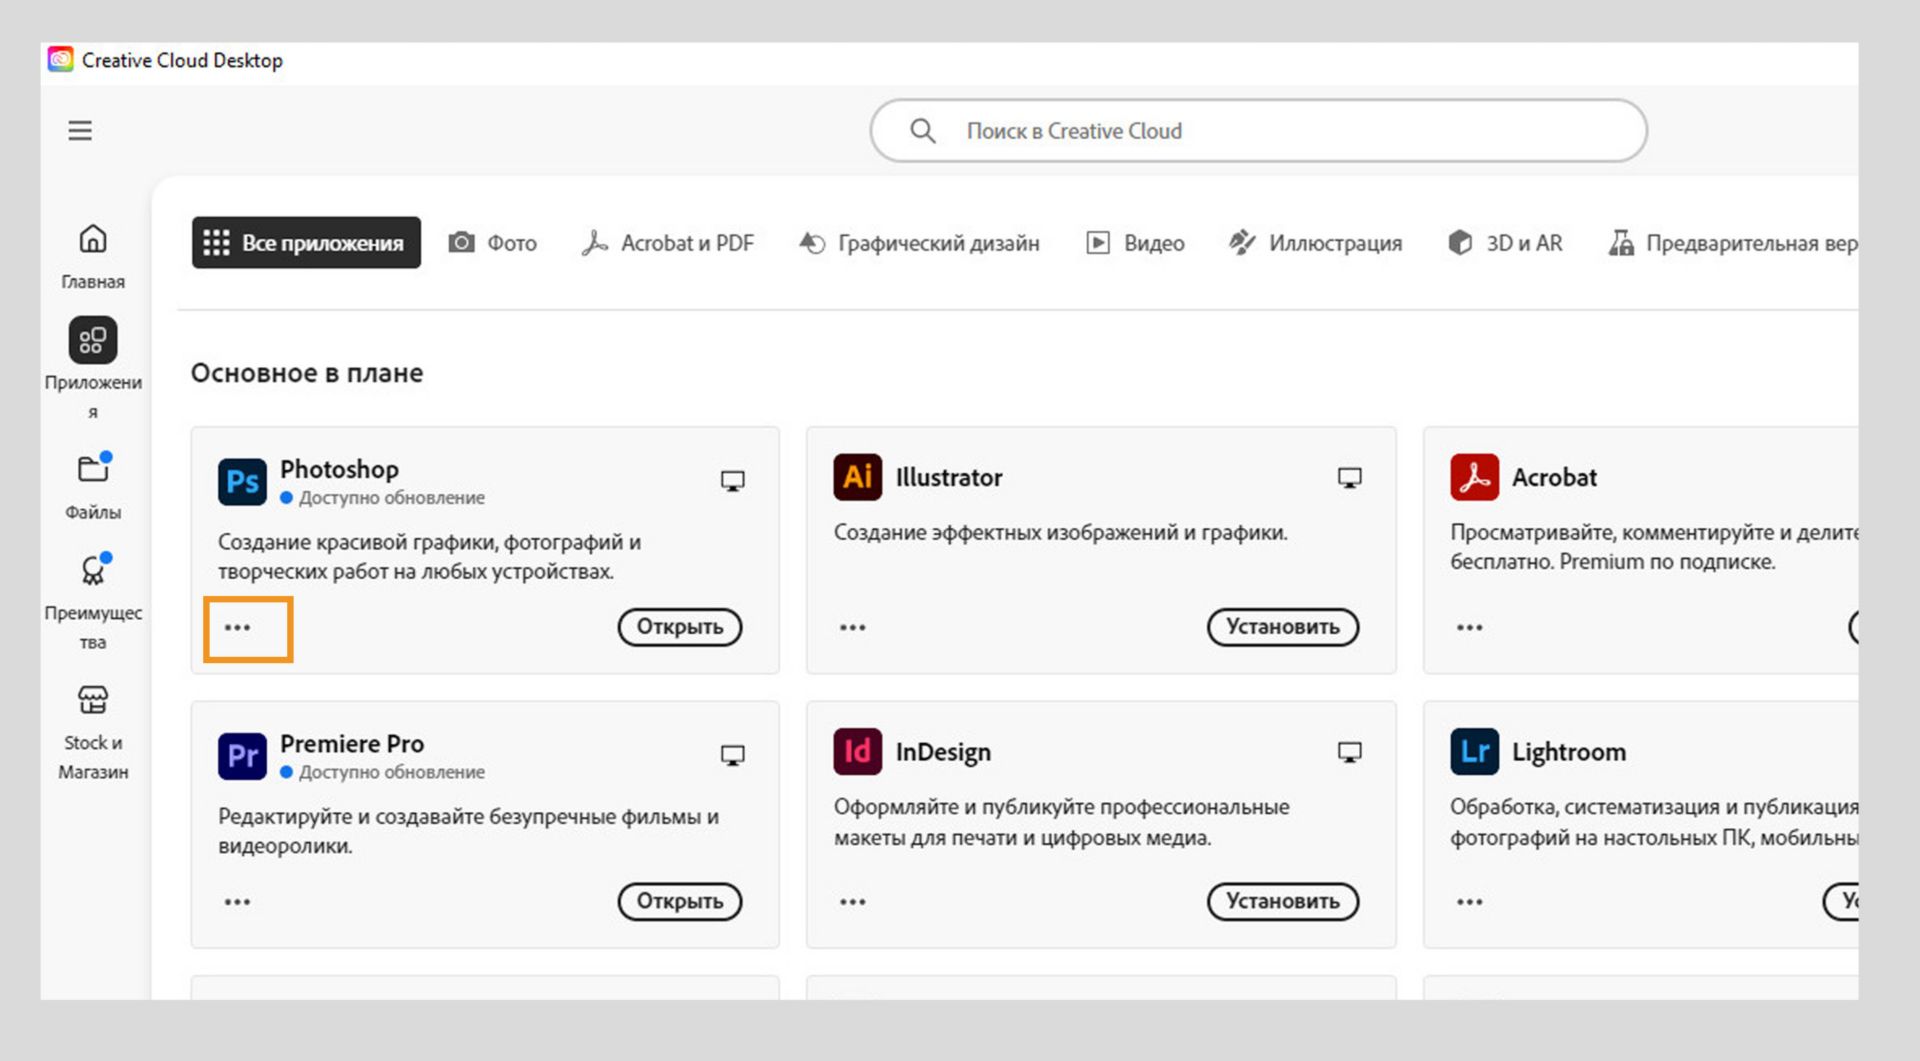Expand Illustrator three-dot more options

(x=853, y=628)
